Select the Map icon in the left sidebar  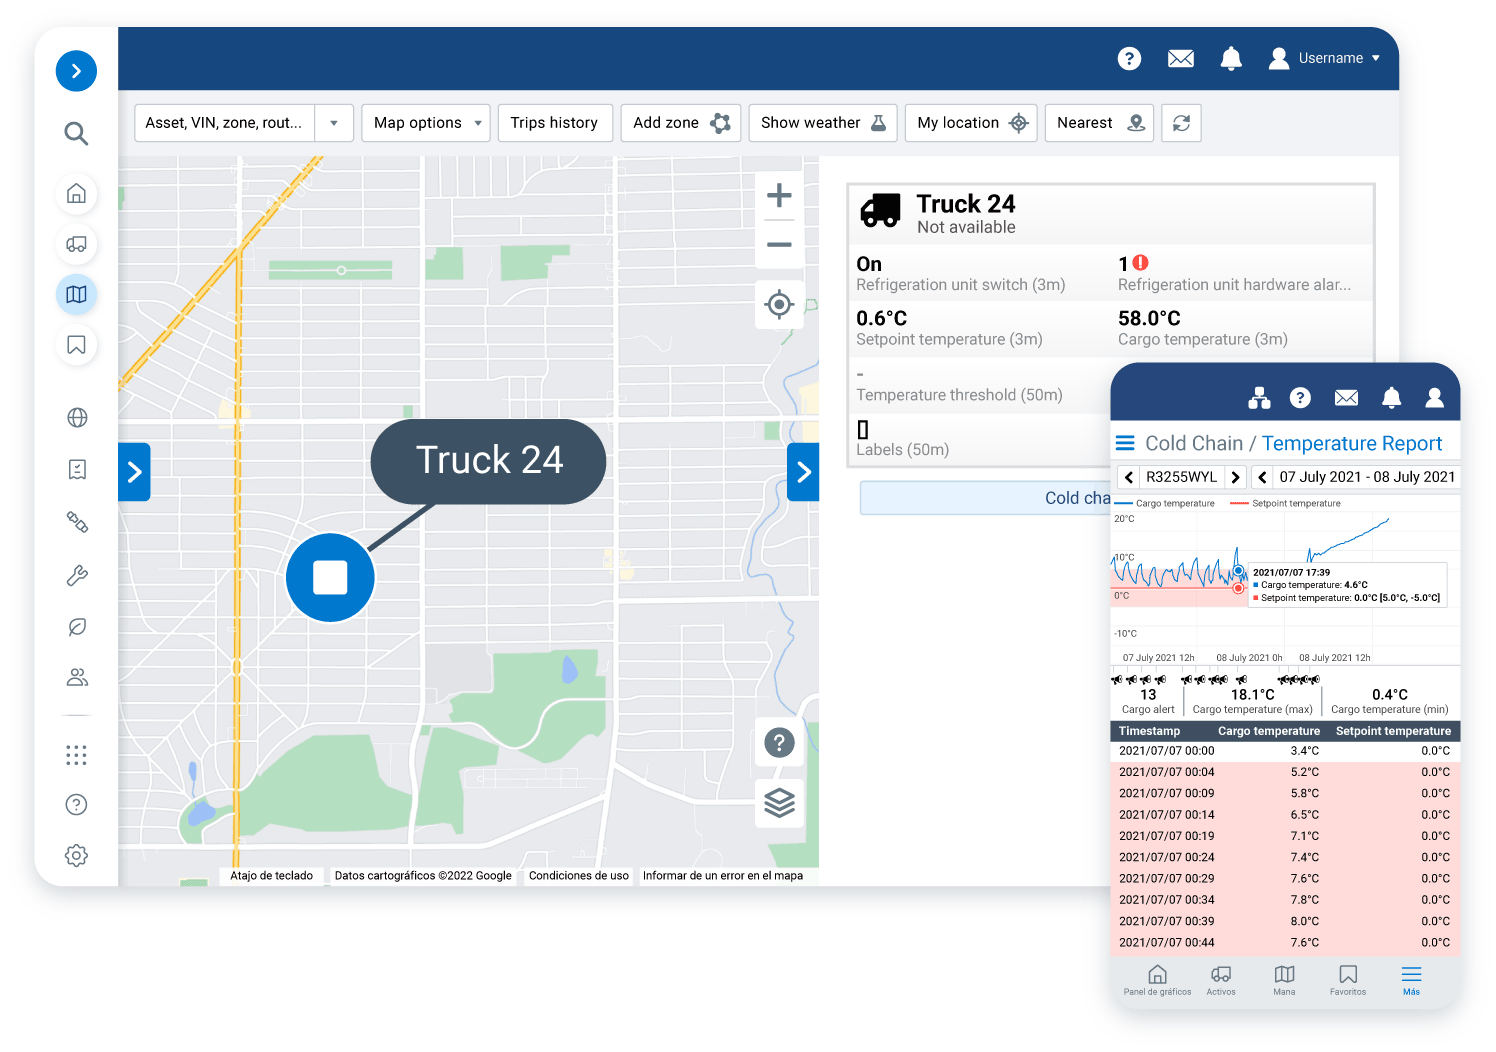(76, 294)
